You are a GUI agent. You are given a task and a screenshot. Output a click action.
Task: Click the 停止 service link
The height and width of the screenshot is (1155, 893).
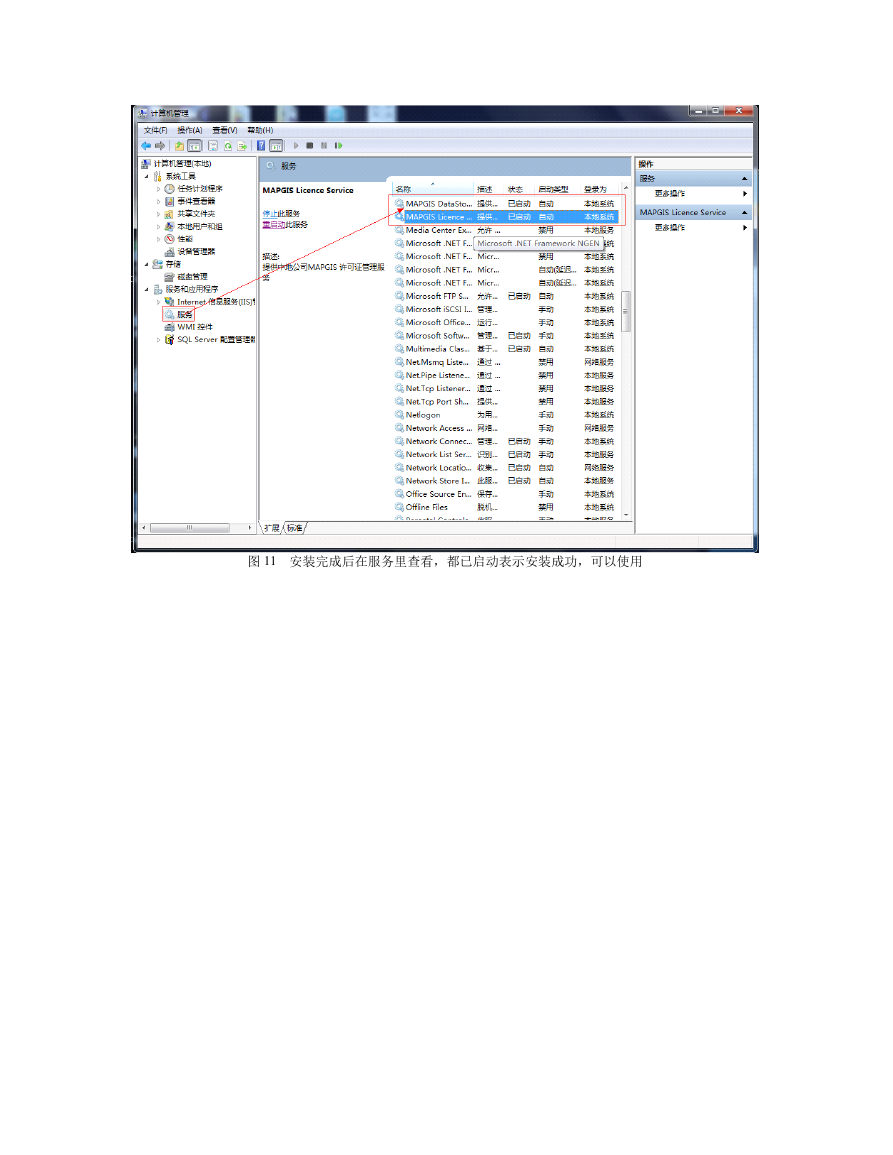coord(270,214)
